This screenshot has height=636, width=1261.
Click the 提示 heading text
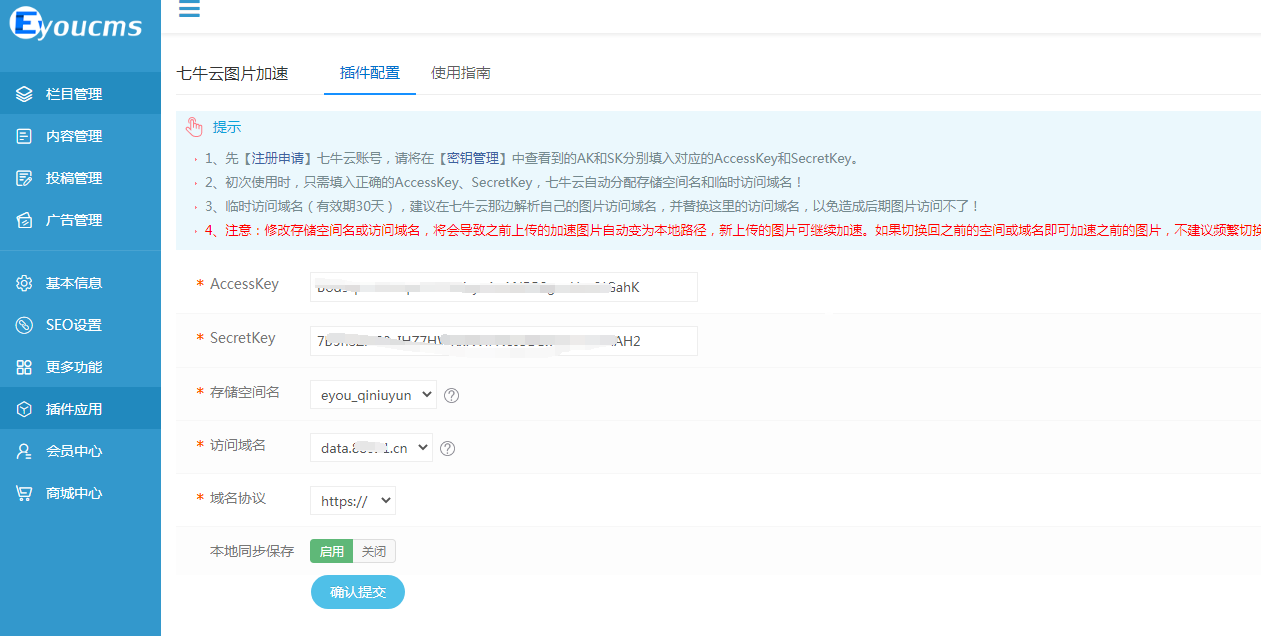click(227, 128)
